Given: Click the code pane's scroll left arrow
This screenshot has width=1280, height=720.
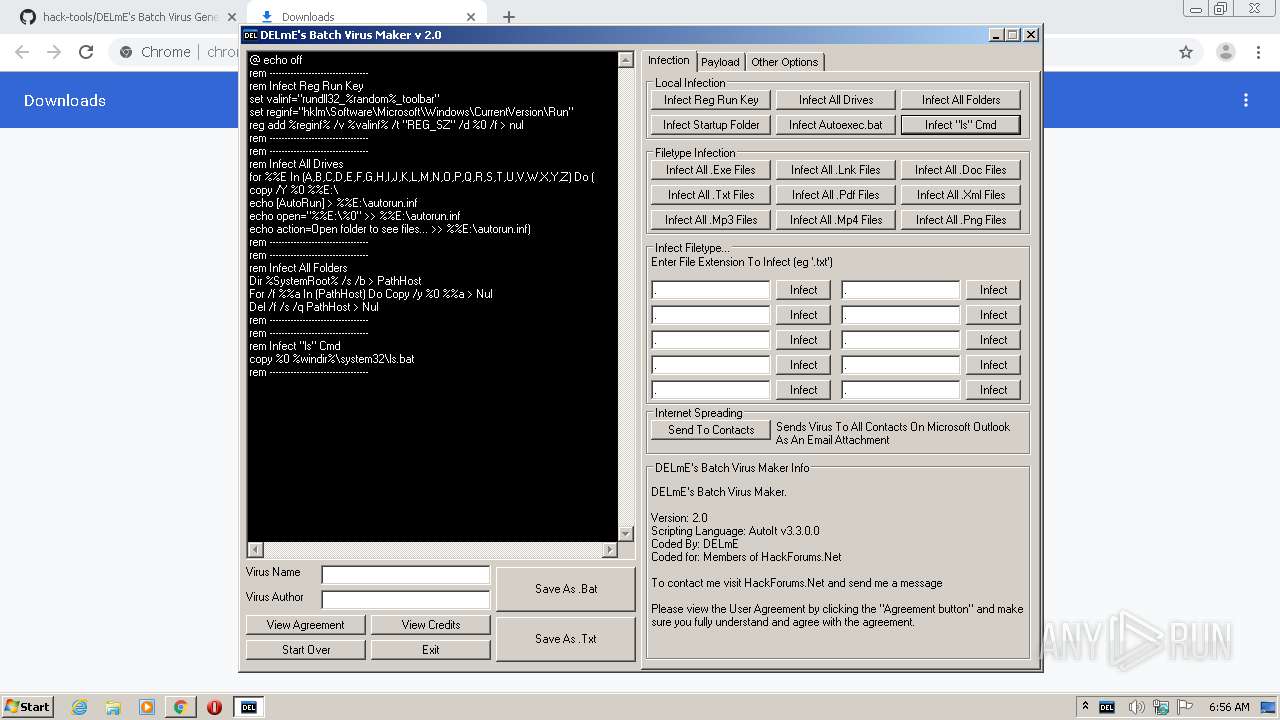Looking at the screenshot, I should click(255, 550).
